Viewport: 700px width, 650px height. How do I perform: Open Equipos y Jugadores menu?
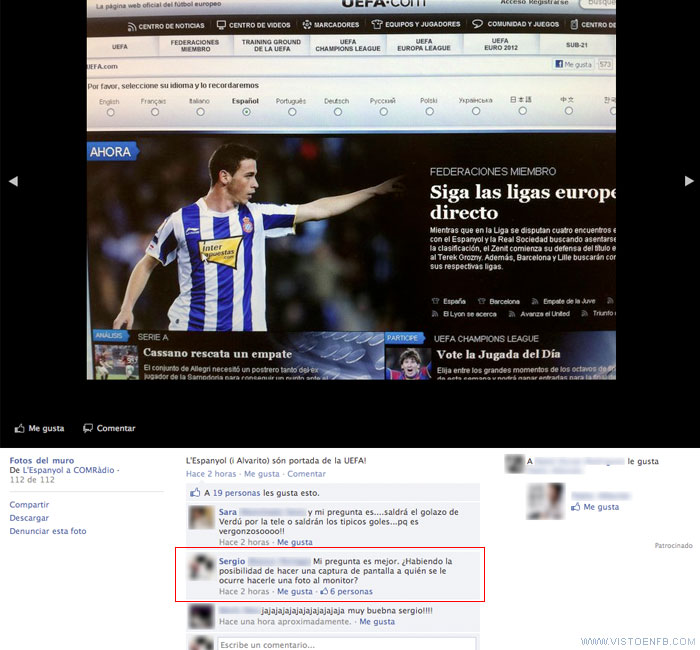(x=416, y=24)
